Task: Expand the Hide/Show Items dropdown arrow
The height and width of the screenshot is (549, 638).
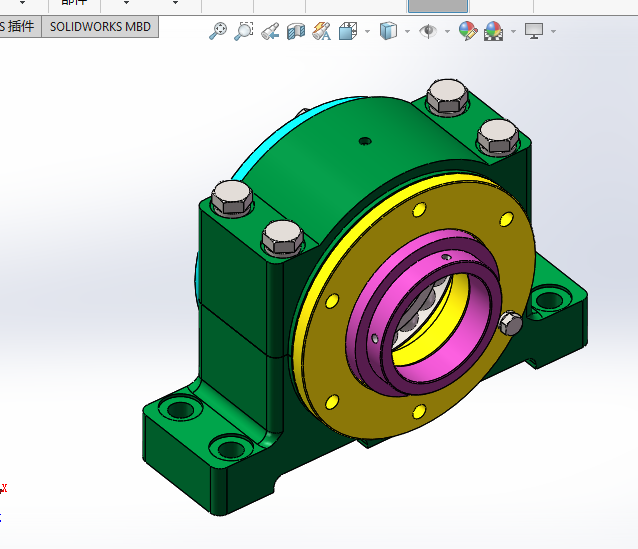Action: click(x=447, y=31)
